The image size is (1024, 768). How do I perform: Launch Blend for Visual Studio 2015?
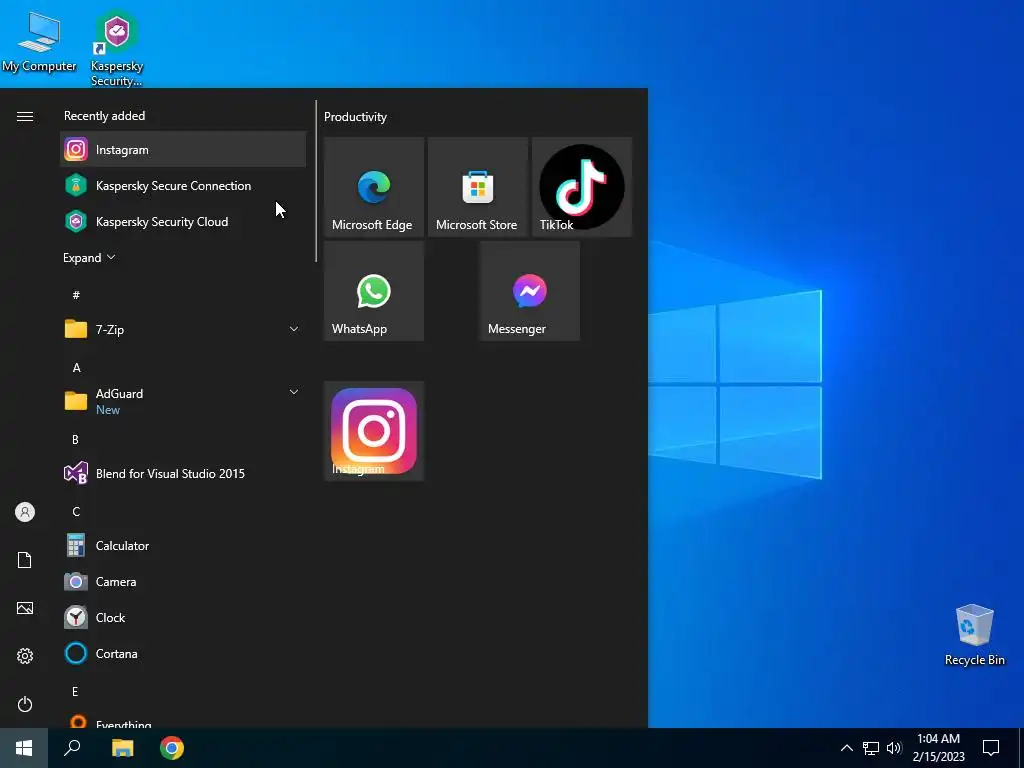point(183,473)
